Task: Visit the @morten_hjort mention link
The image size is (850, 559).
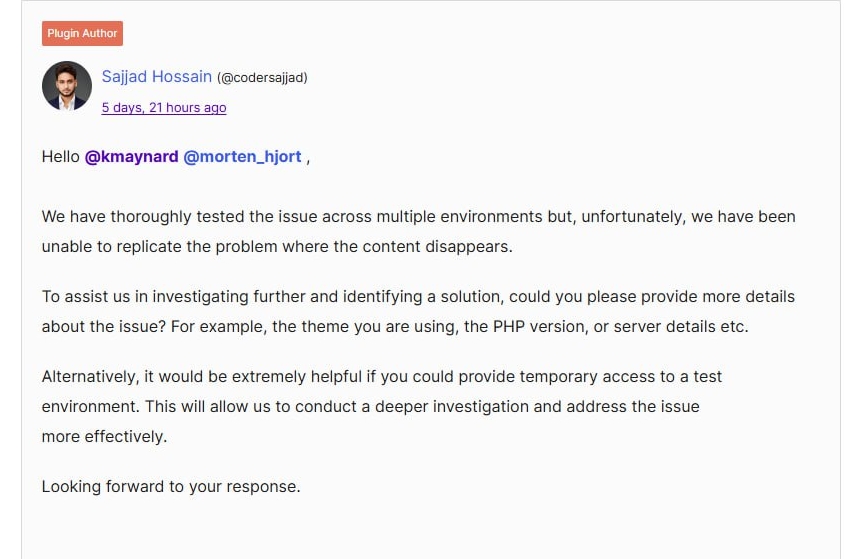Action: [x=242, y=157]
